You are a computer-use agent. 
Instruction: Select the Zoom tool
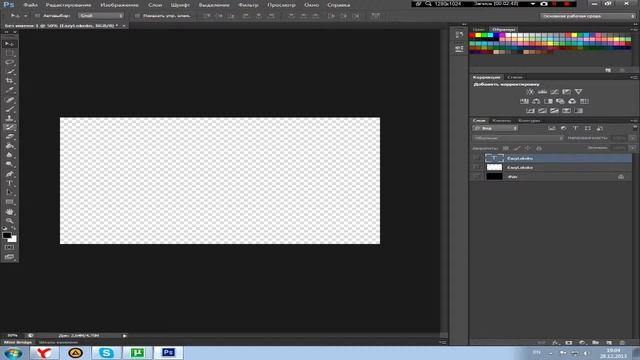(9, 221)
